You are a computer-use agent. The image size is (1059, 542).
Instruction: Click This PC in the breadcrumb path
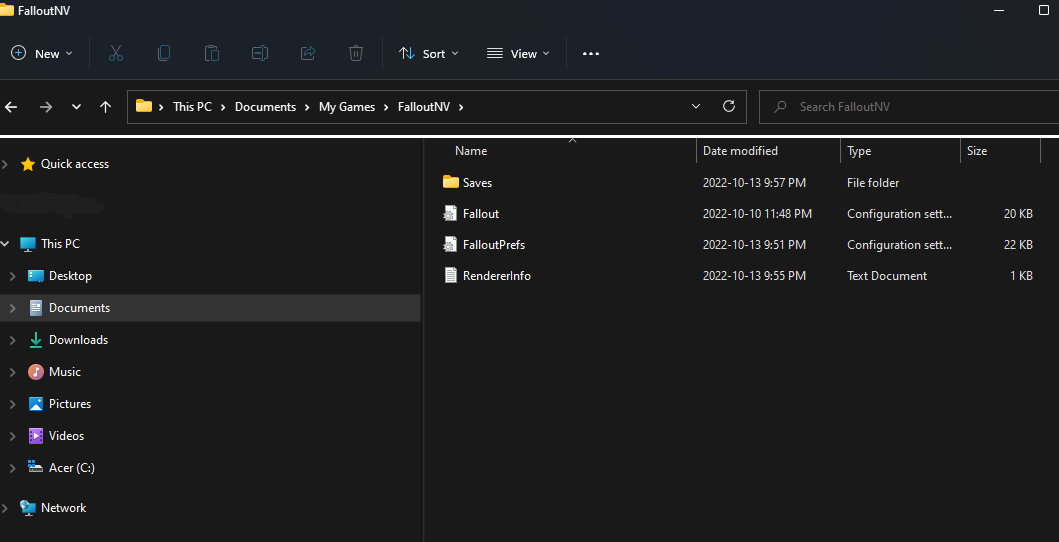point(192,107)
